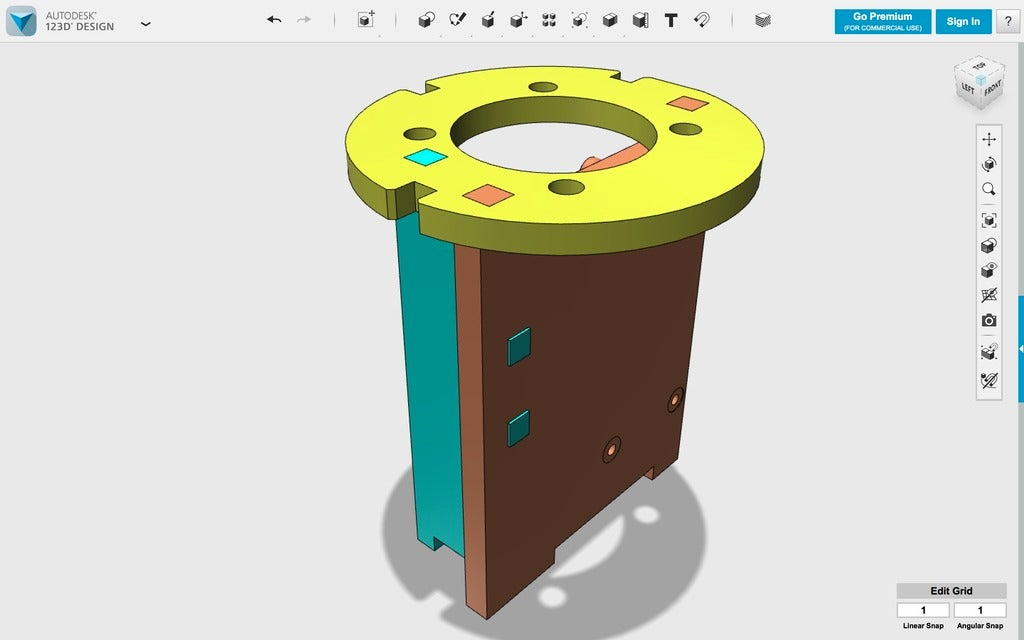Open the show/hide solids eye menu
Viewport: 1024px width, 640px height.
point(989,270)
